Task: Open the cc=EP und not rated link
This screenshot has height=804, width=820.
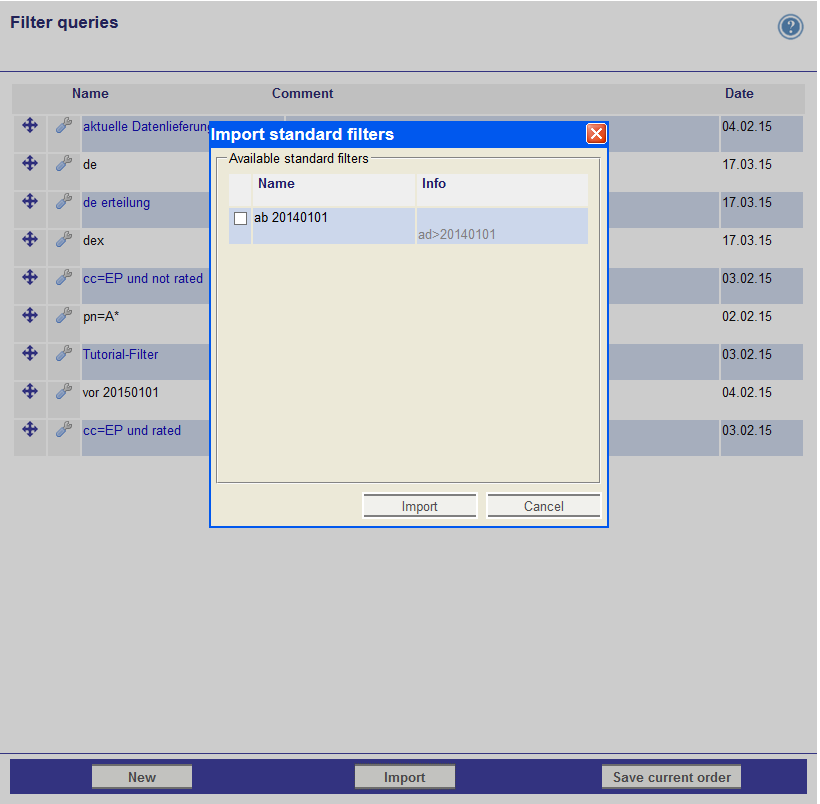Action: point(143,278)
